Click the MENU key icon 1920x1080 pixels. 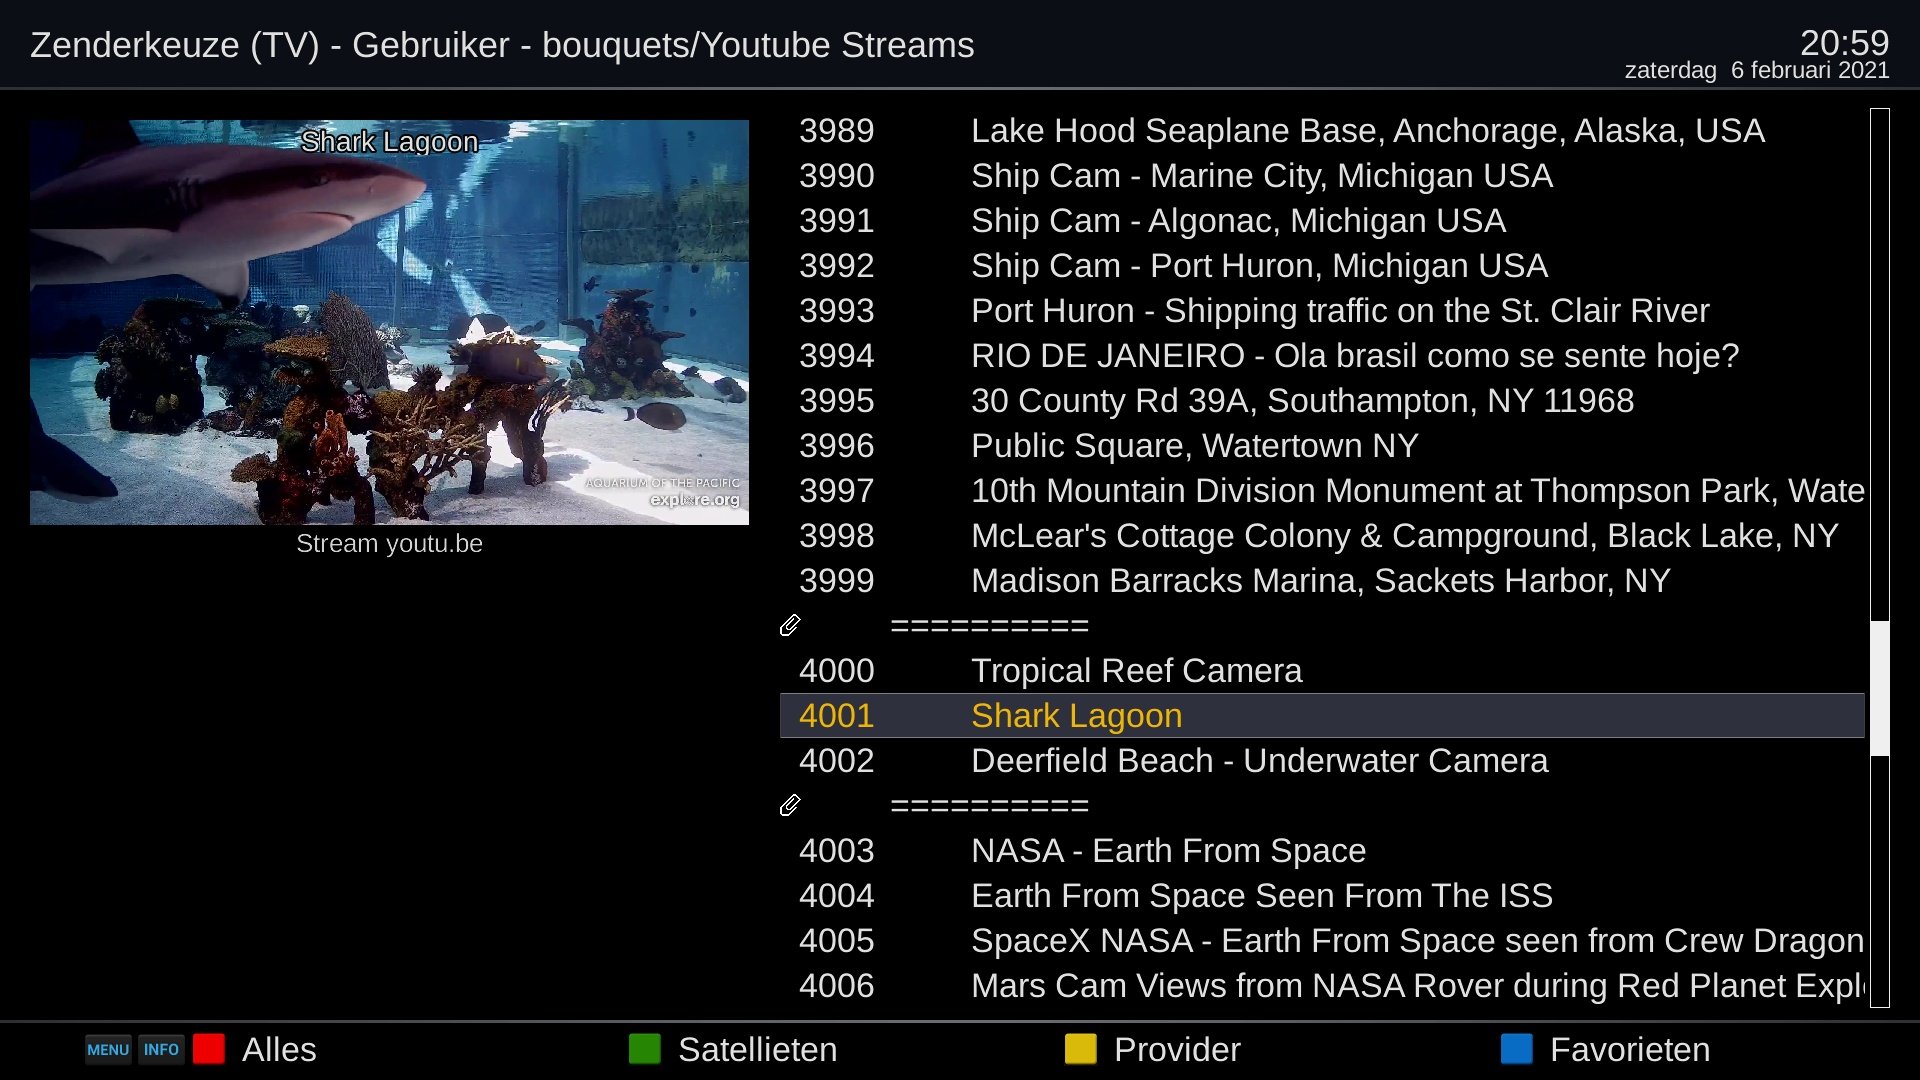pos(108,1050)
